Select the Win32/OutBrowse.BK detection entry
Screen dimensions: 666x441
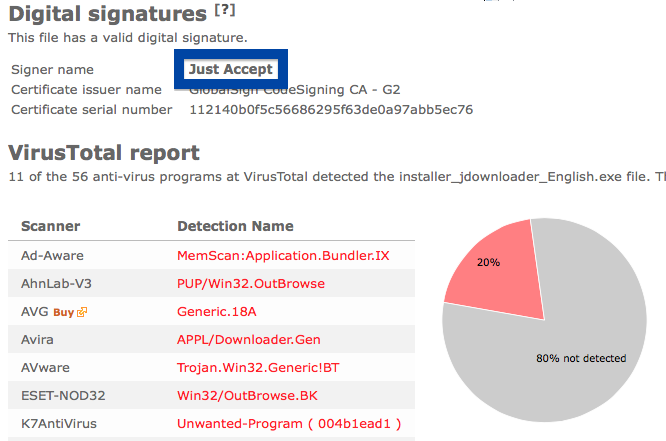coord(247,396)
